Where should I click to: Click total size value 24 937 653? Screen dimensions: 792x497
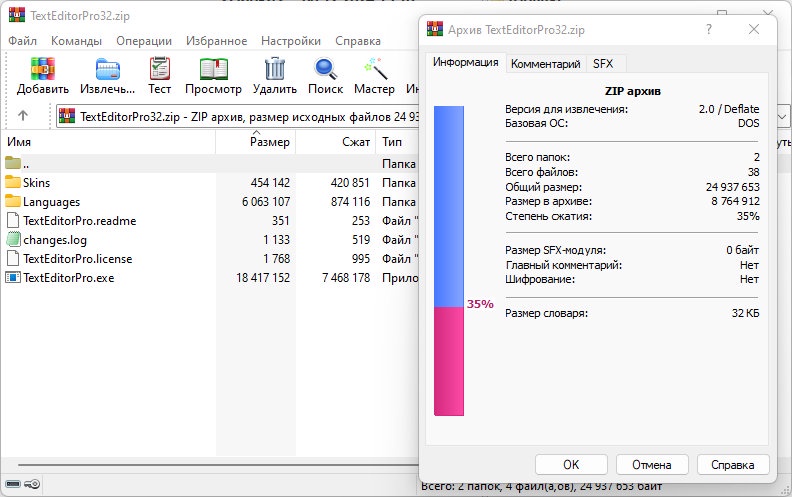point(733,187)
